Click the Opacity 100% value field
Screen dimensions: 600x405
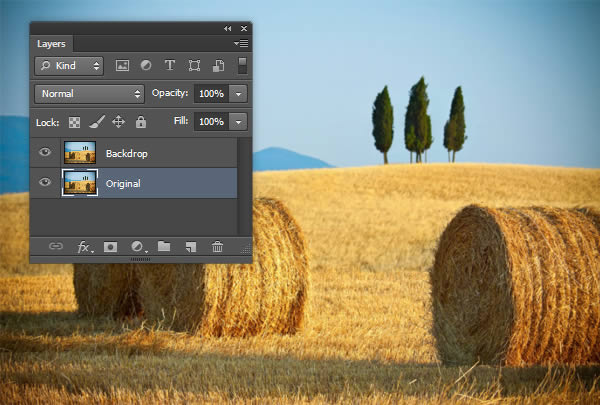(211, 94)
